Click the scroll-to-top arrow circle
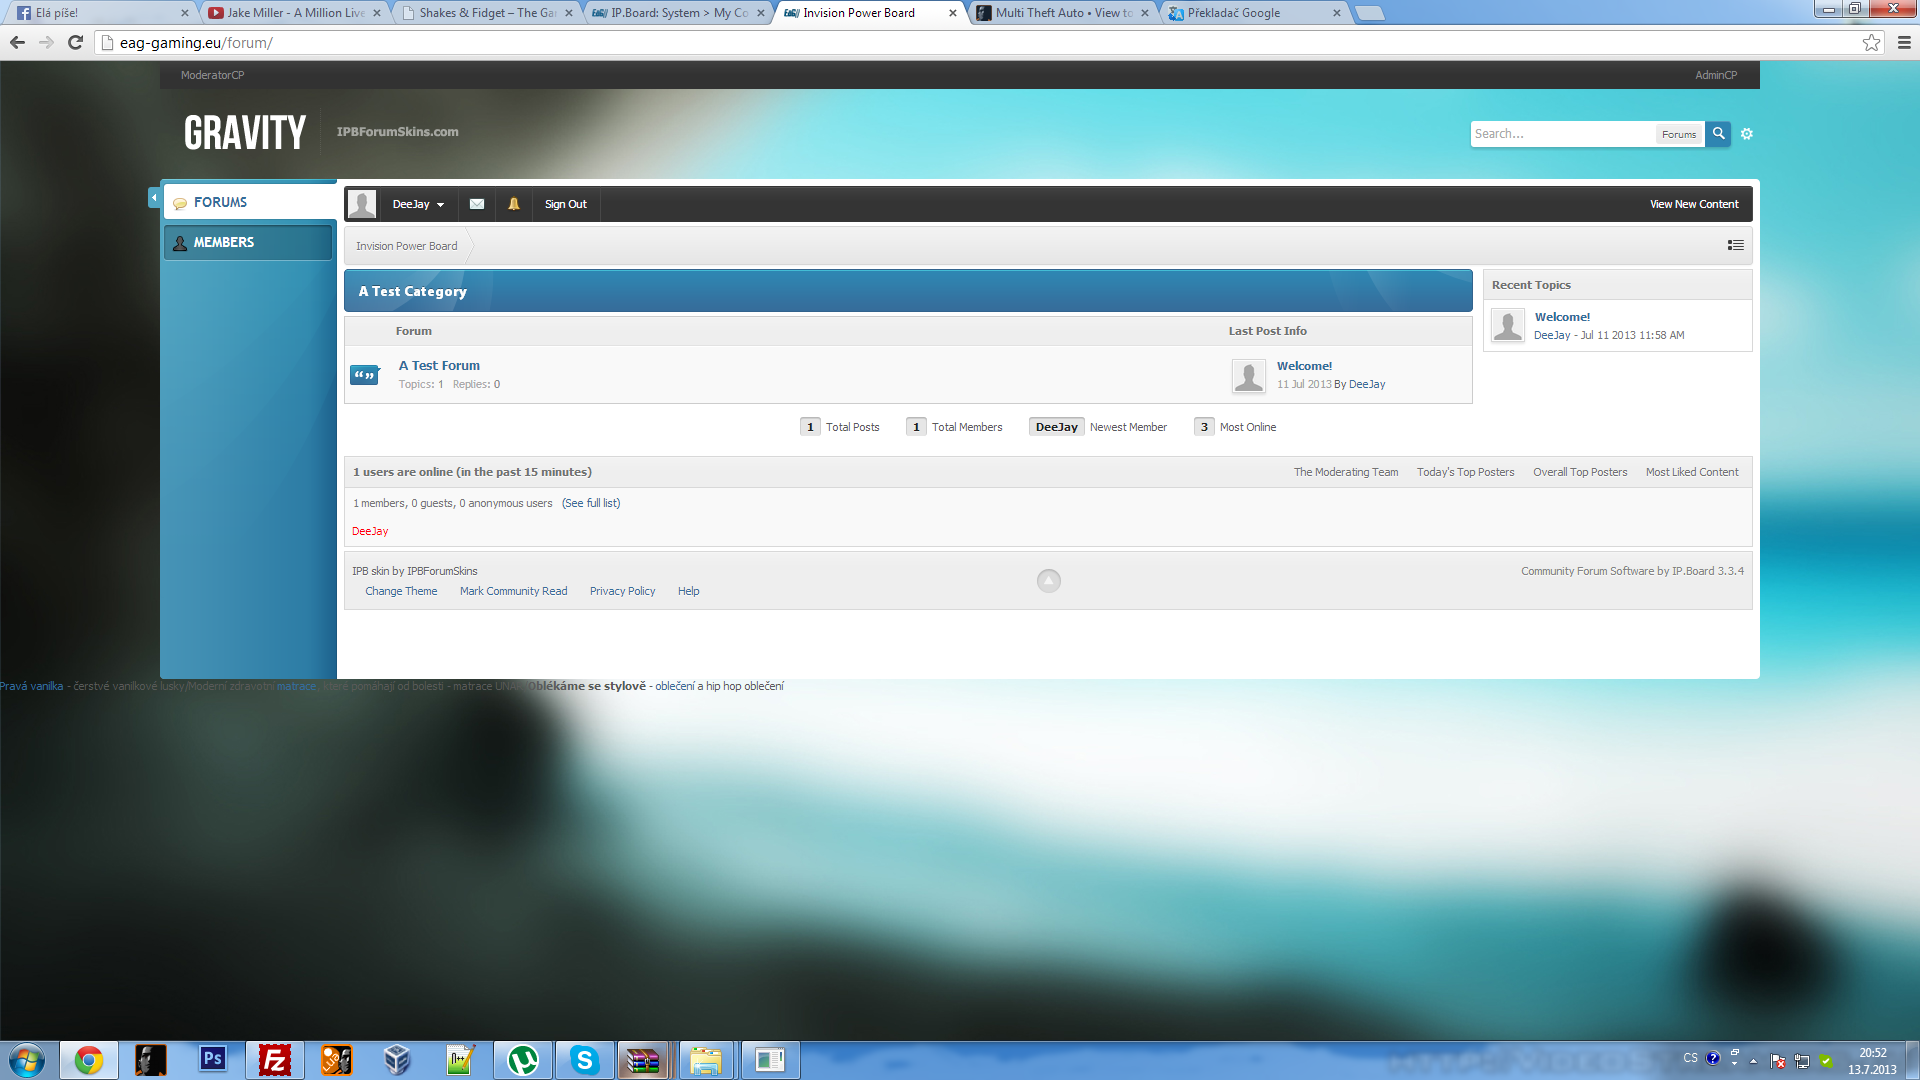This screenshot has height=1080, width=1920. click(x=1048, y=581)
